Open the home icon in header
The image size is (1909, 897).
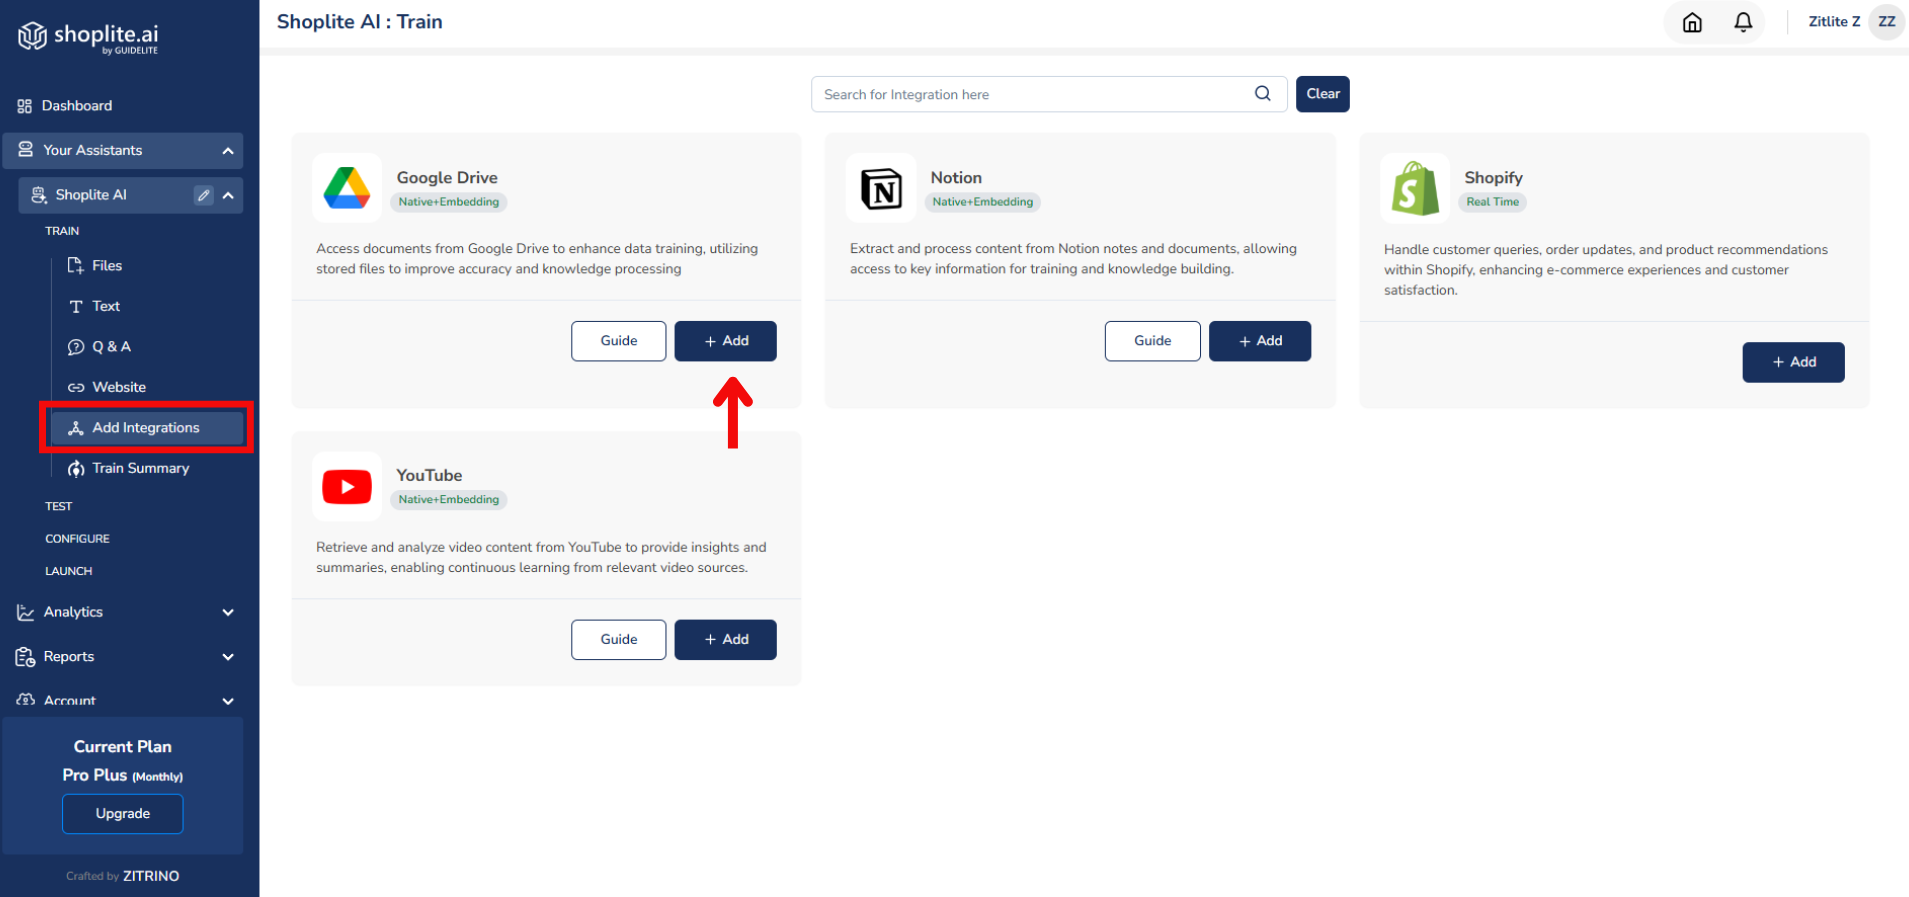click(x=1692, y=22)
